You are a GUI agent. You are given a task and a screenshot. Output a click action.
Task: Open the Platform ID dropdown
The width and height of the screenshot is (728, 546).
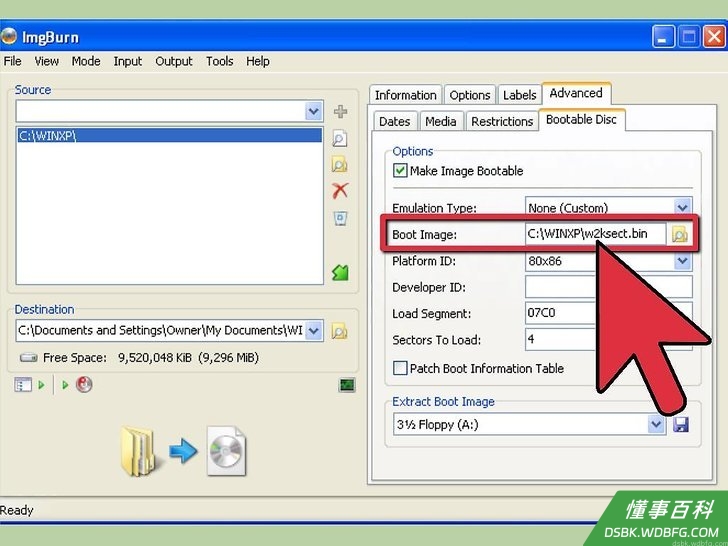click(x=682, y=261)
